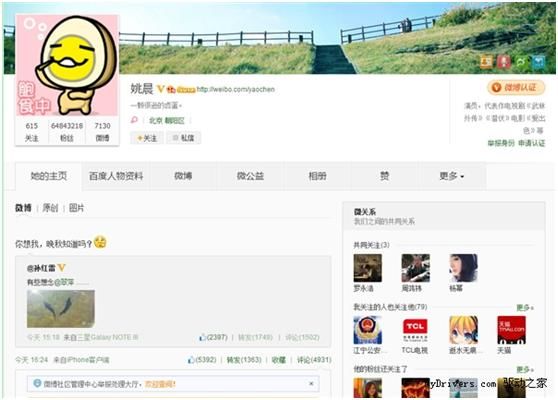Screen dimensions: 558x400
Task: Open the 姚晨 profile avatar image
Action: (67, 65)
